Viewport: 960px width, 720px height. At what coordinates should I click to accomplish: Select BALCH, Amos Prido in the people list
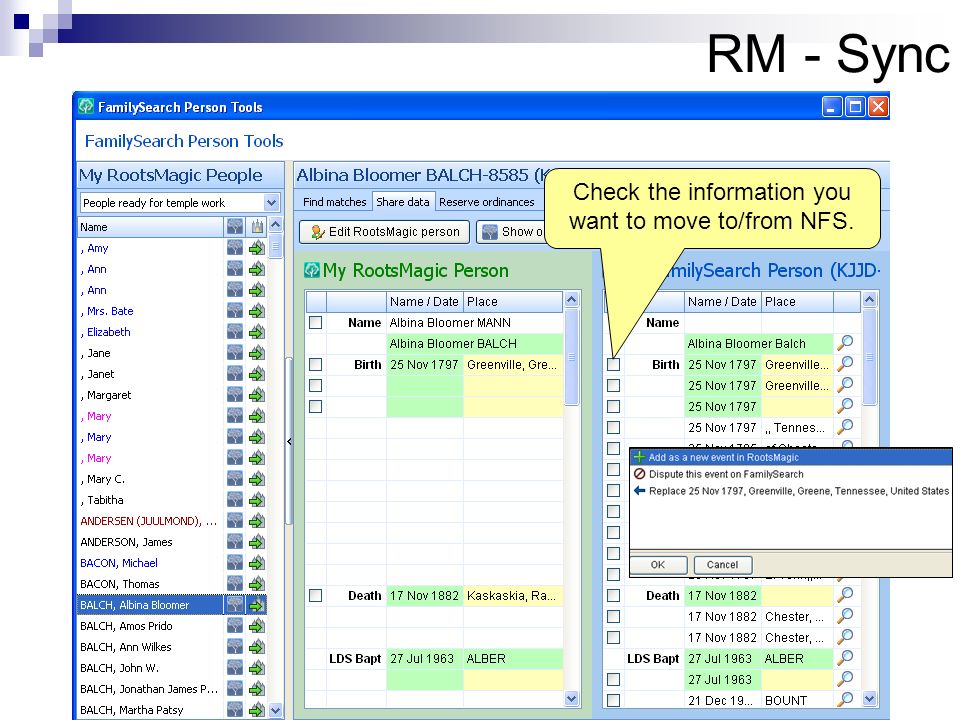pos(149,626)
